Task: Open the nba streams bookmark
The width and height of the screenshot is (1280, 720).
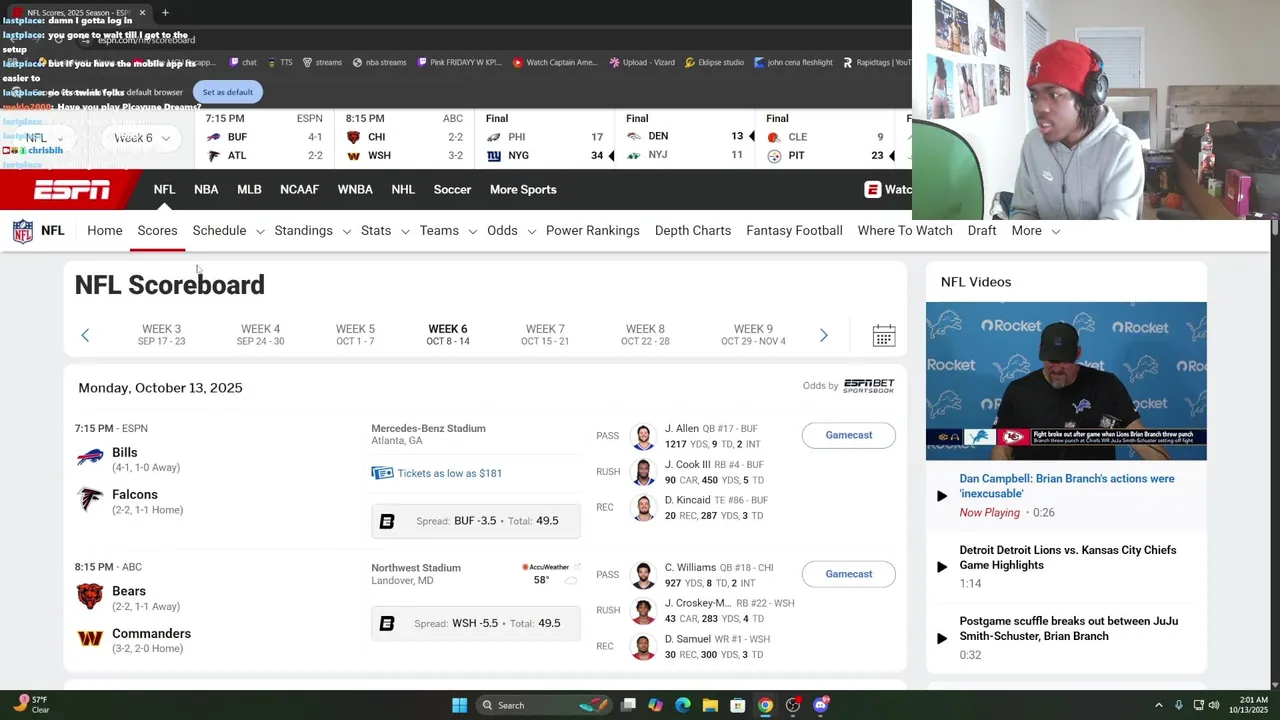Action: (380, 62)
